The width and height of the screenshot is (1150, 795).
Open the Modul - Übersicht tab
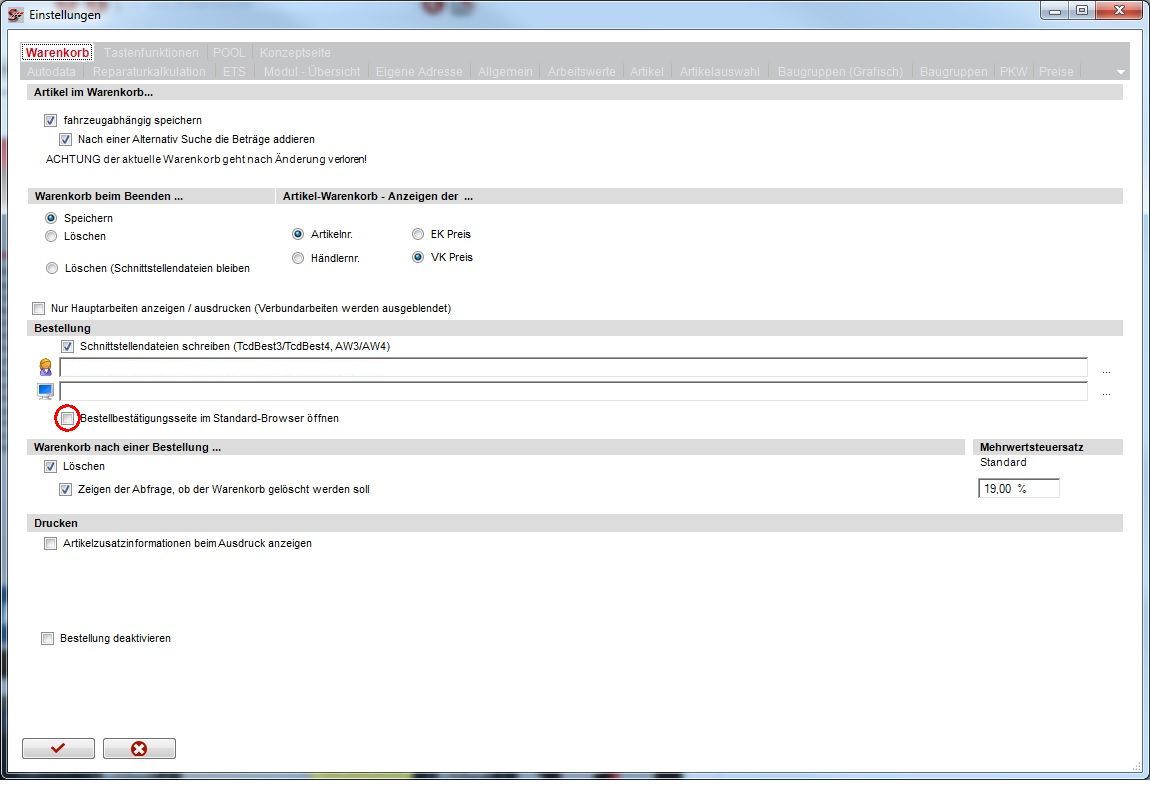(x=312, y=72)
